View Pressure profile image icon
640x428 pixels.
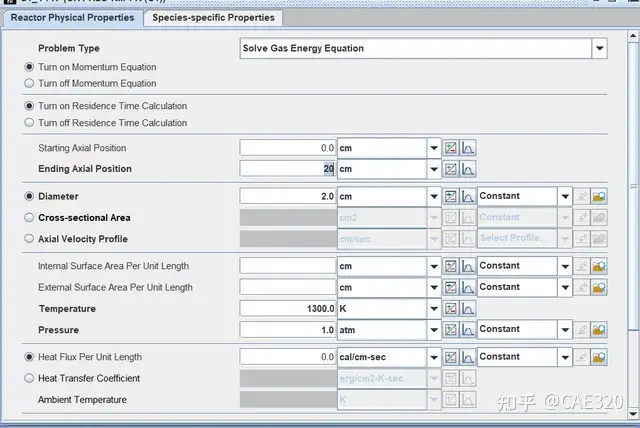point(599,330)
